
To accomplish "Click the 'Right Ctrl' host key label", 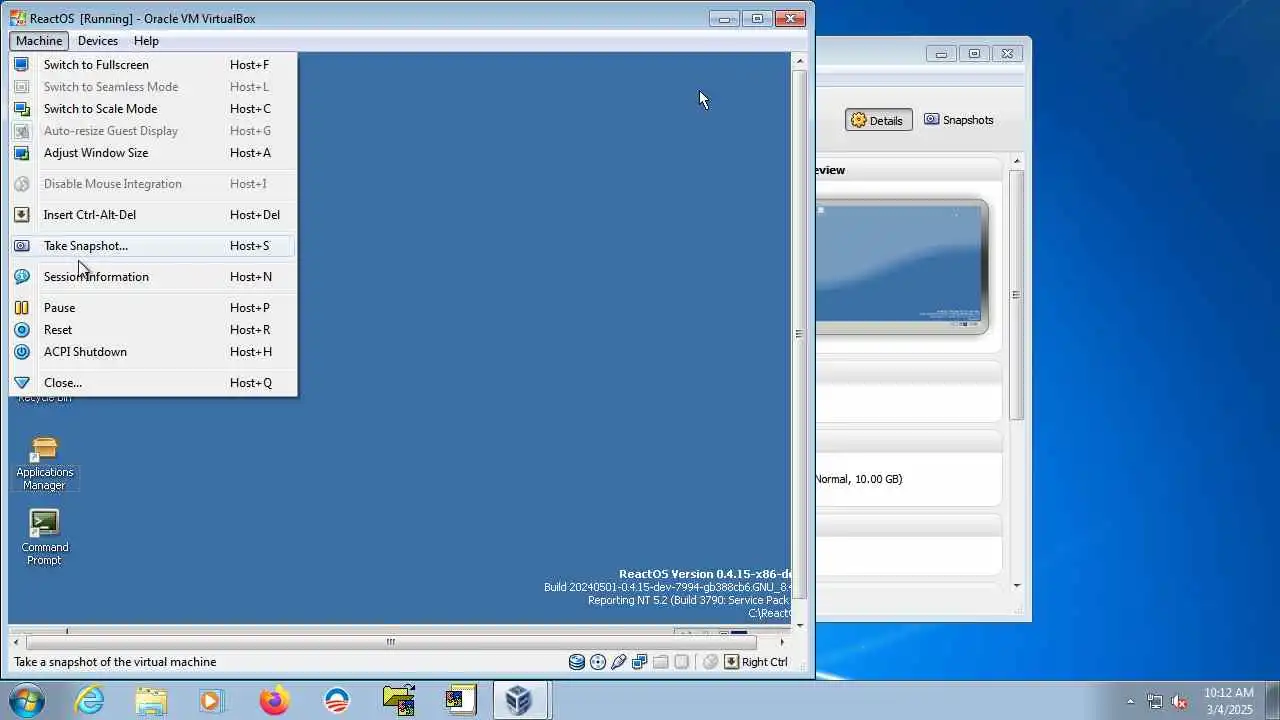I will point(765,662).
